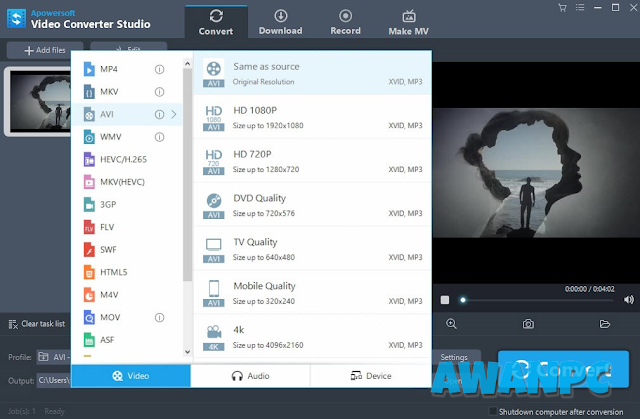Stop playback with the stop button
Screen dimensions: 640x419
click(445, 300)
